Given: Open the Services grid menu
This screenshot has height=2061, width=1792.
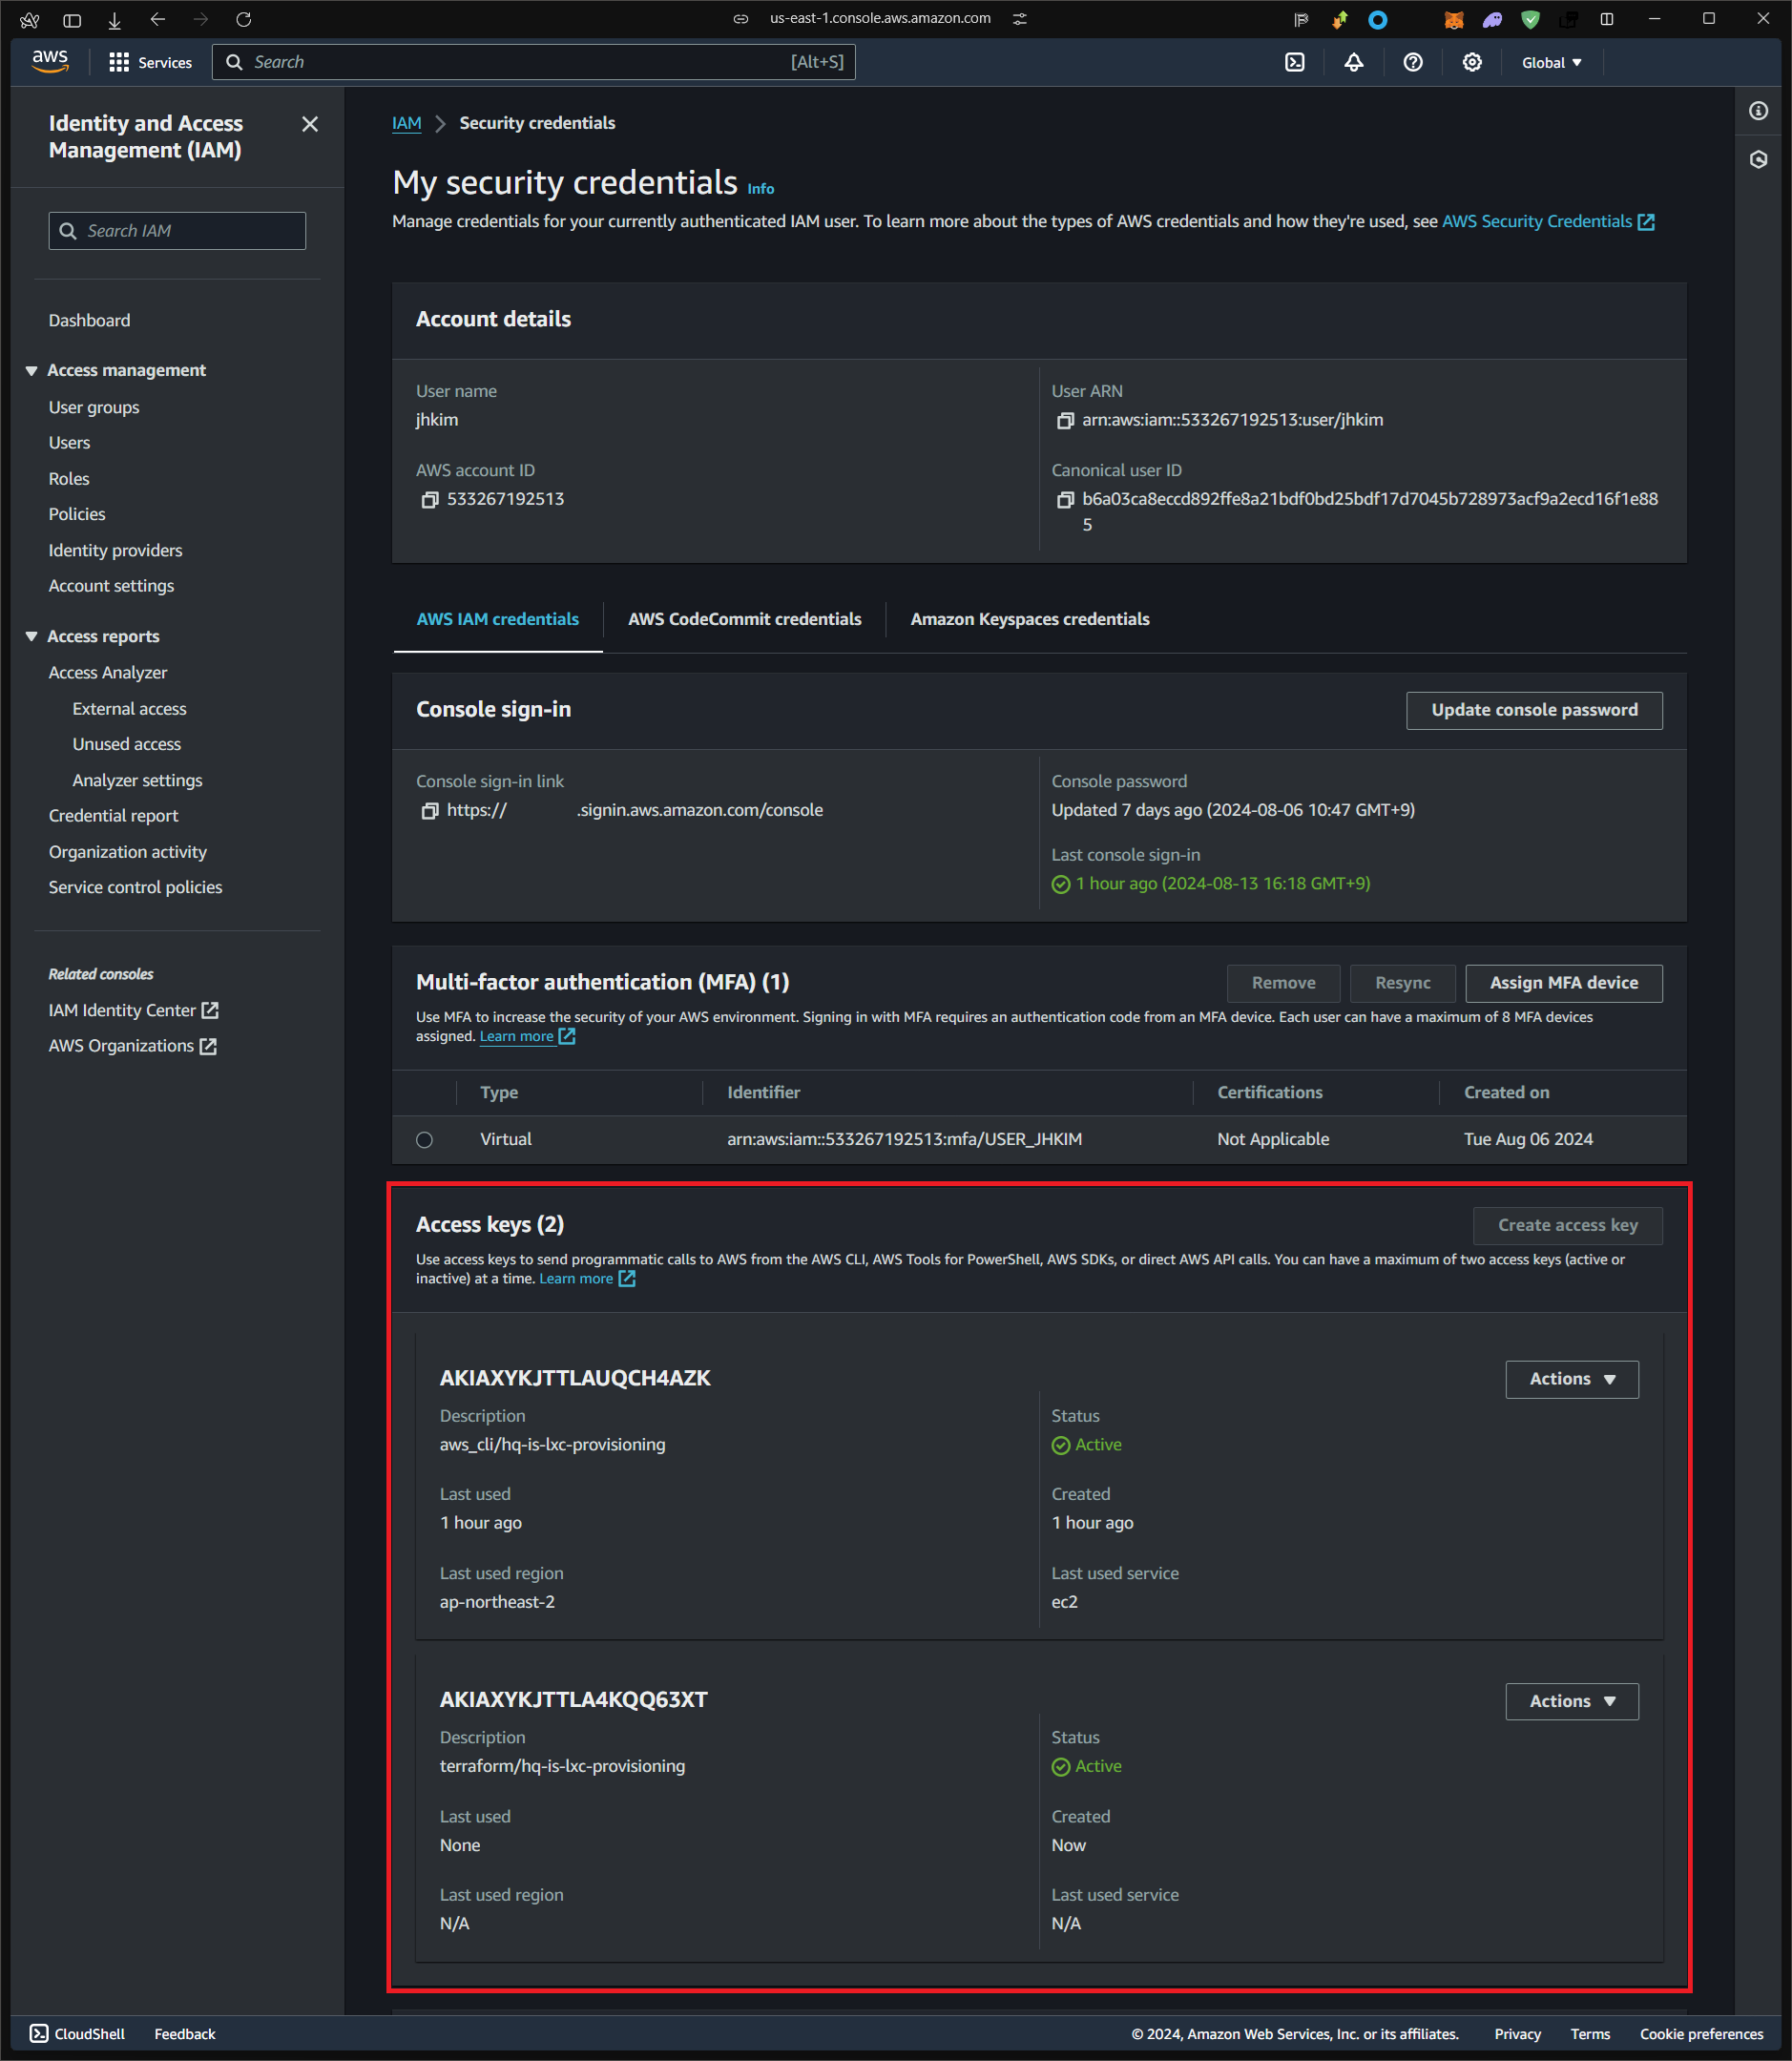Looking at the screenshot, I should click(x=150, y=62).
